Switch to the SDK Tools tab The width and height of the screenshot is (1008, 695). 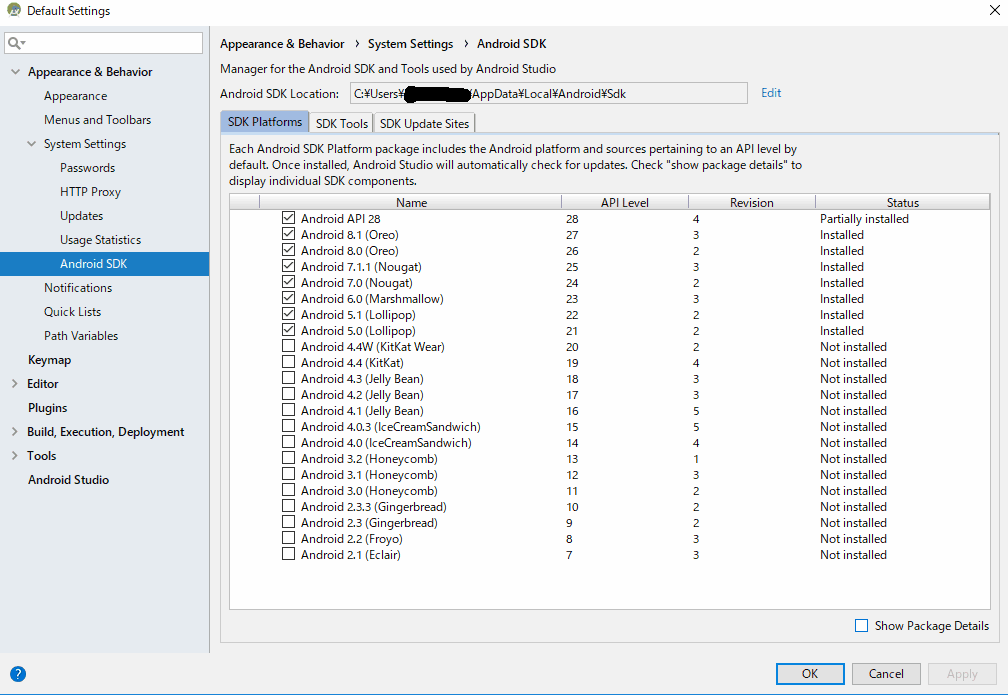click(x=341, y=123)
